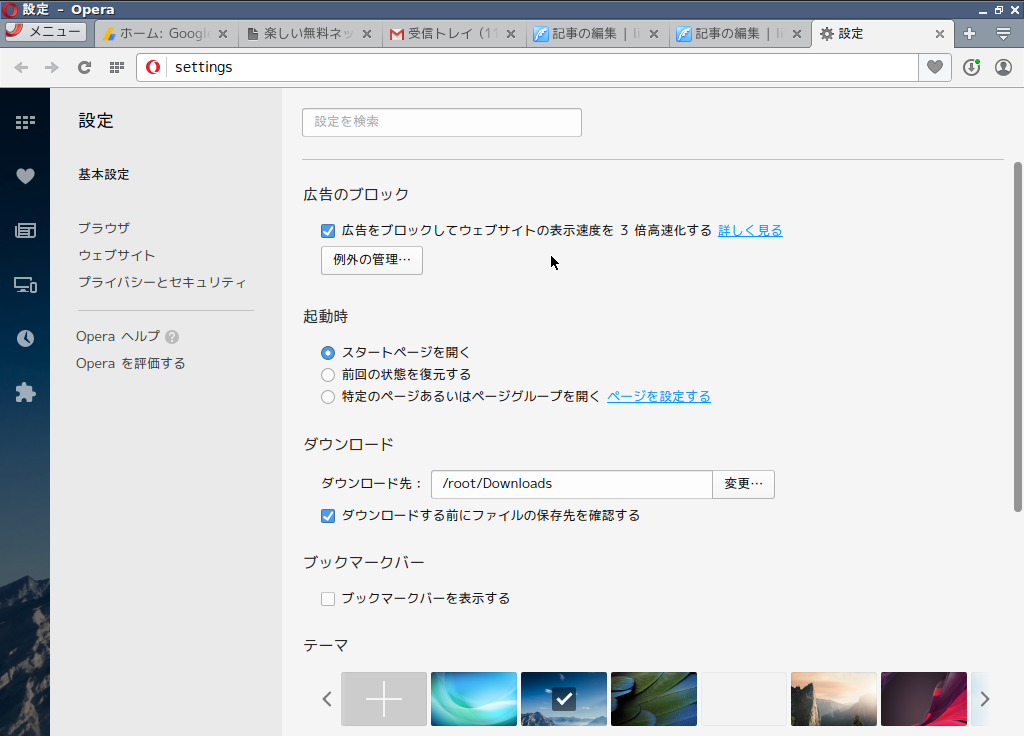Open 詳しく見る link about ad blocking
Viewport: 1024px width, 736px height.
pos(750,231)
